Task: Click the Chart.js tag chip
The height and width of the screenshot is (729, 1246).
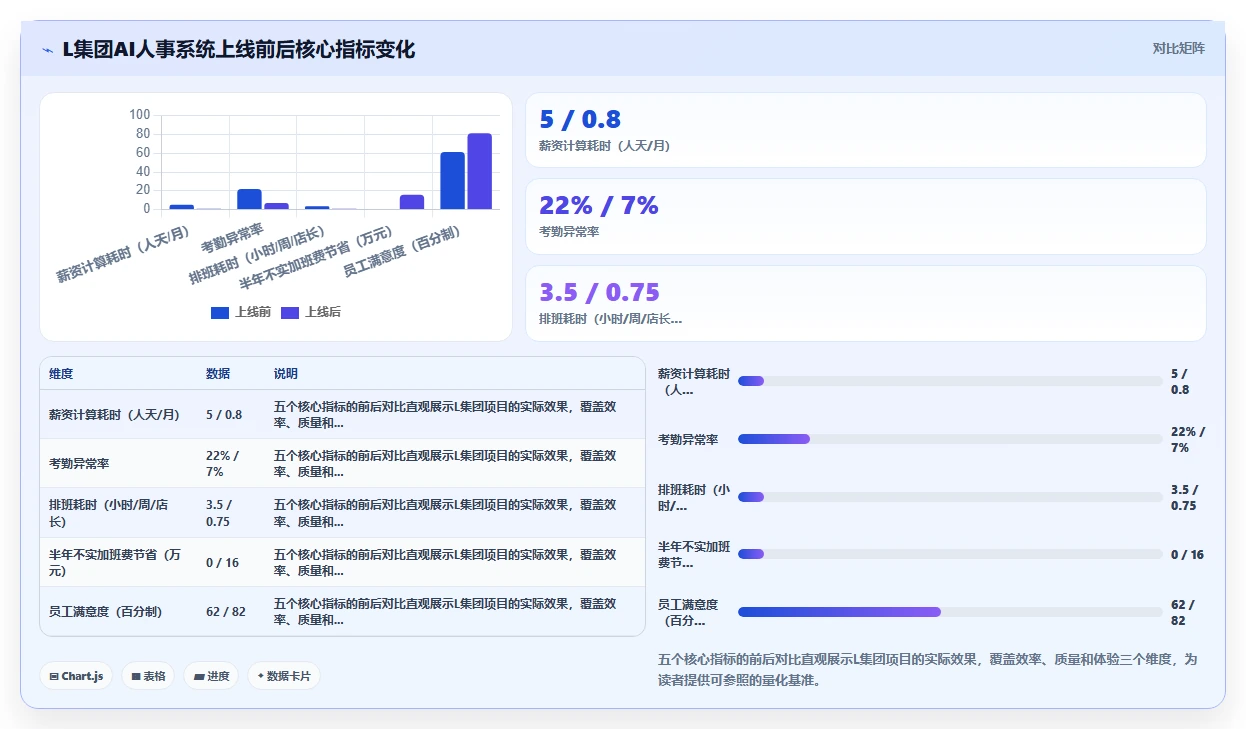Action: click(77, 676)
